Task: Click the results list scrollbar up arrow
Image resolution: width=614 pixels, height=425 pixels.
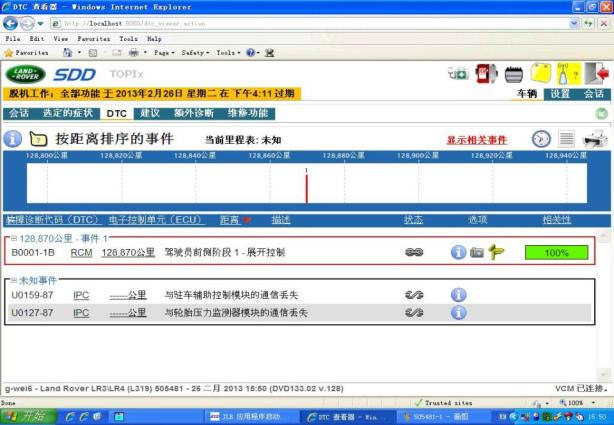Action: (x=603, y=236)
